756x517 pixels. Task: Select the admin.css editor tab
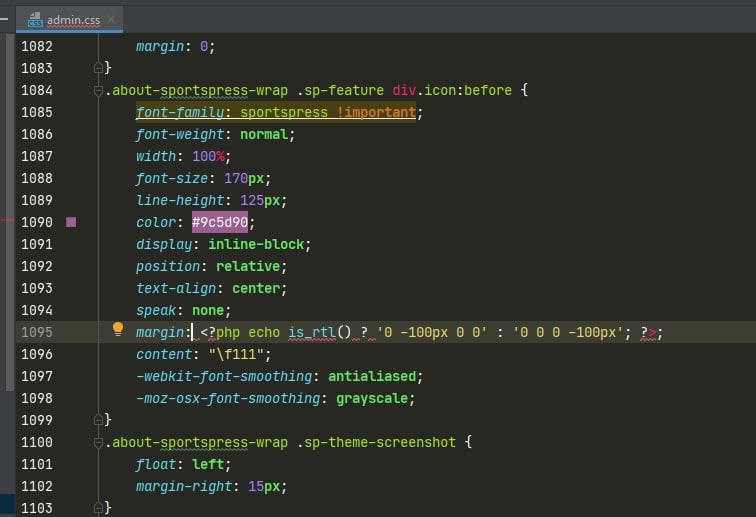point(69,20)
